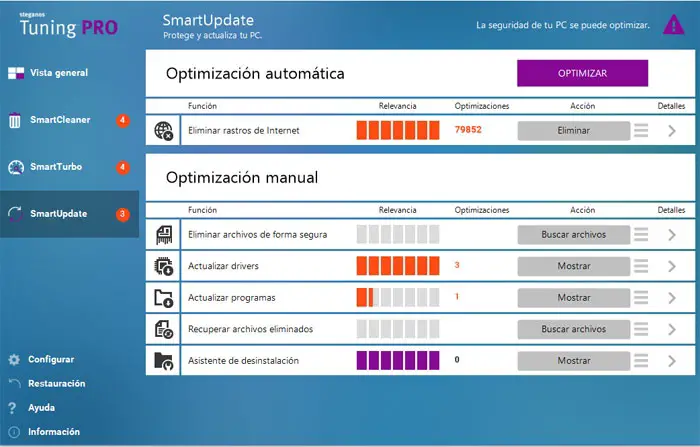Screen dimensions: 700x447
Task: Open the Ayuda help link
Action: 42,408
